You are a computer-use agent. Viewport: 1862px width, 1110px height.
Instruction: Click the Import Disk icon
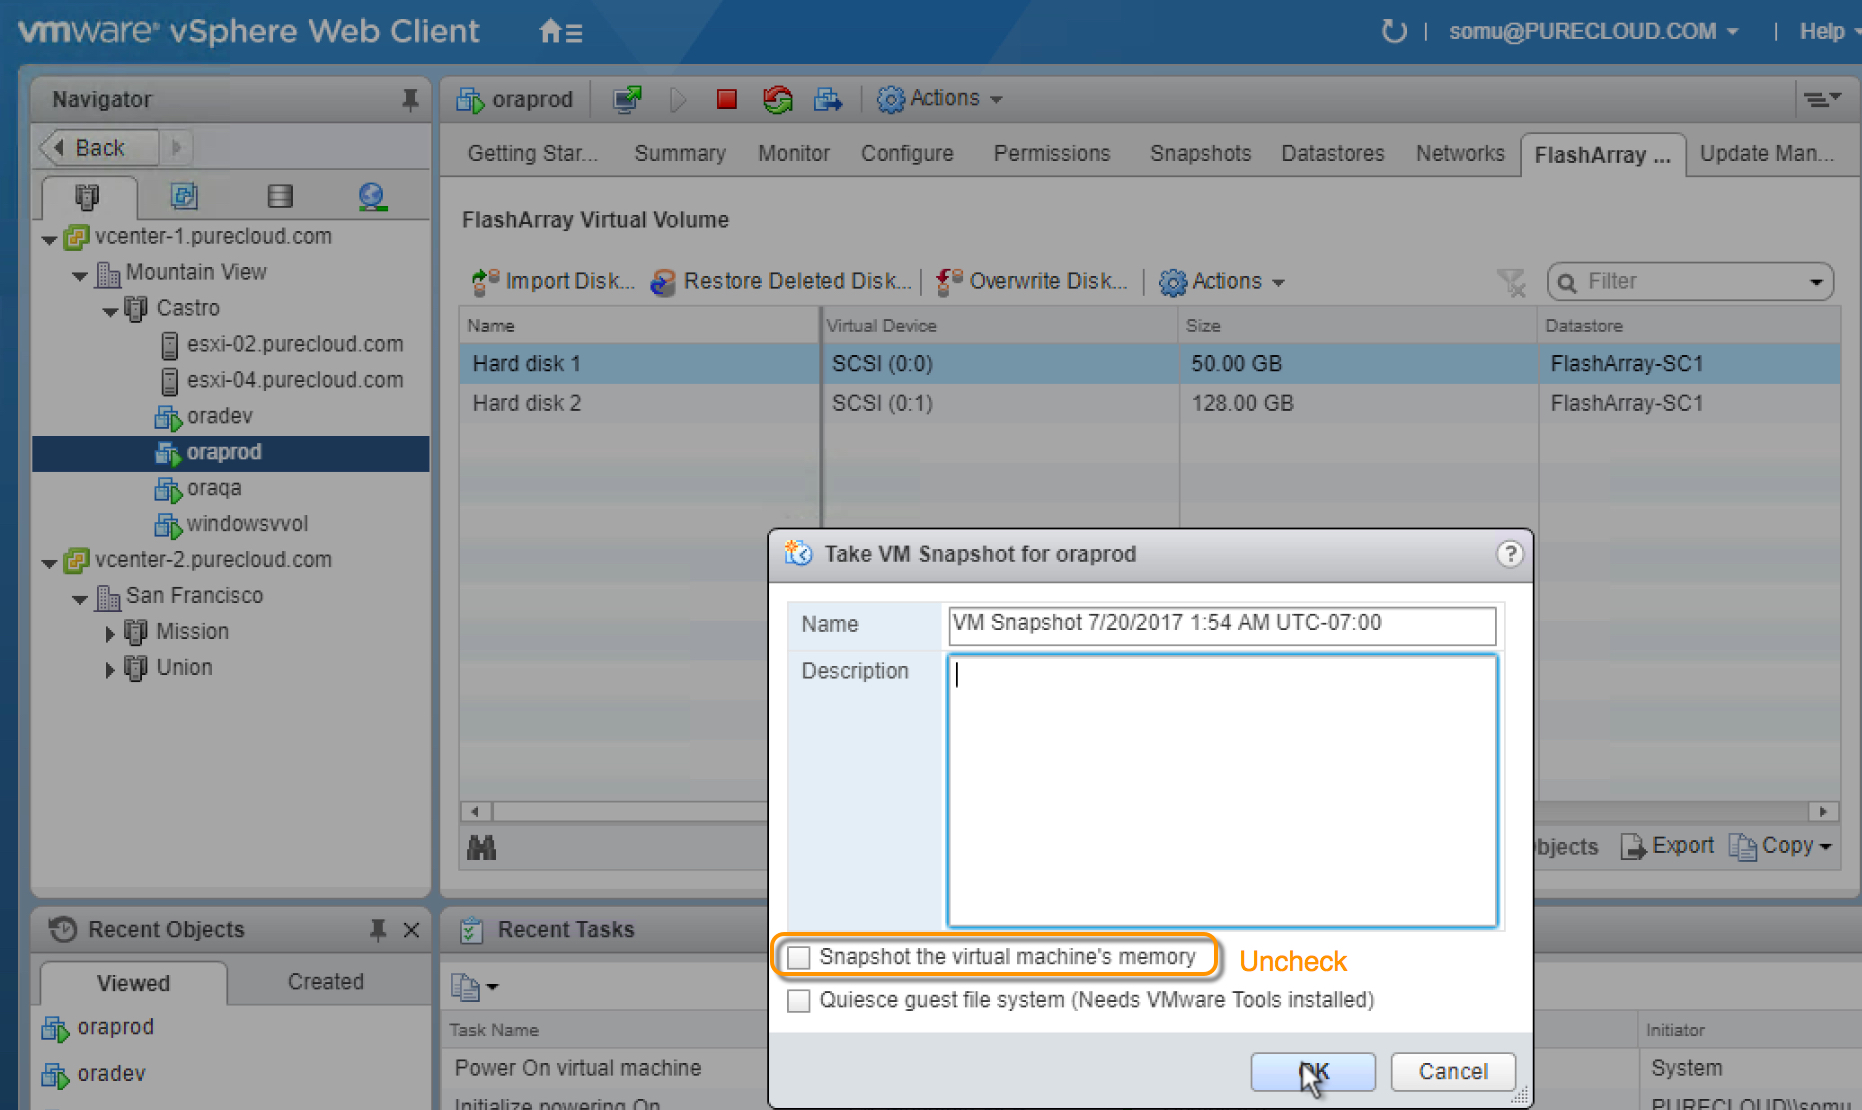(485, 282)
